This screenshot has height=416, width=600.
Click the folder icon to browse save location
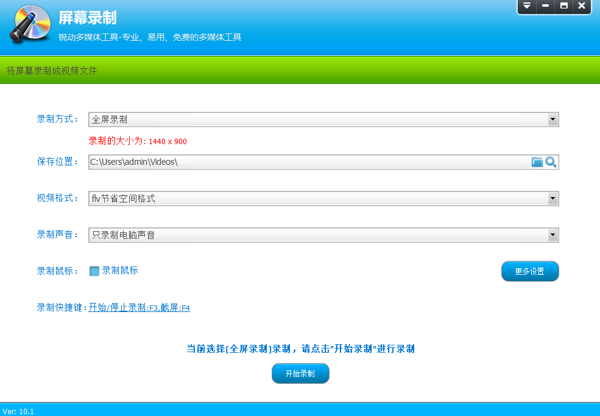tap(537, 161)
